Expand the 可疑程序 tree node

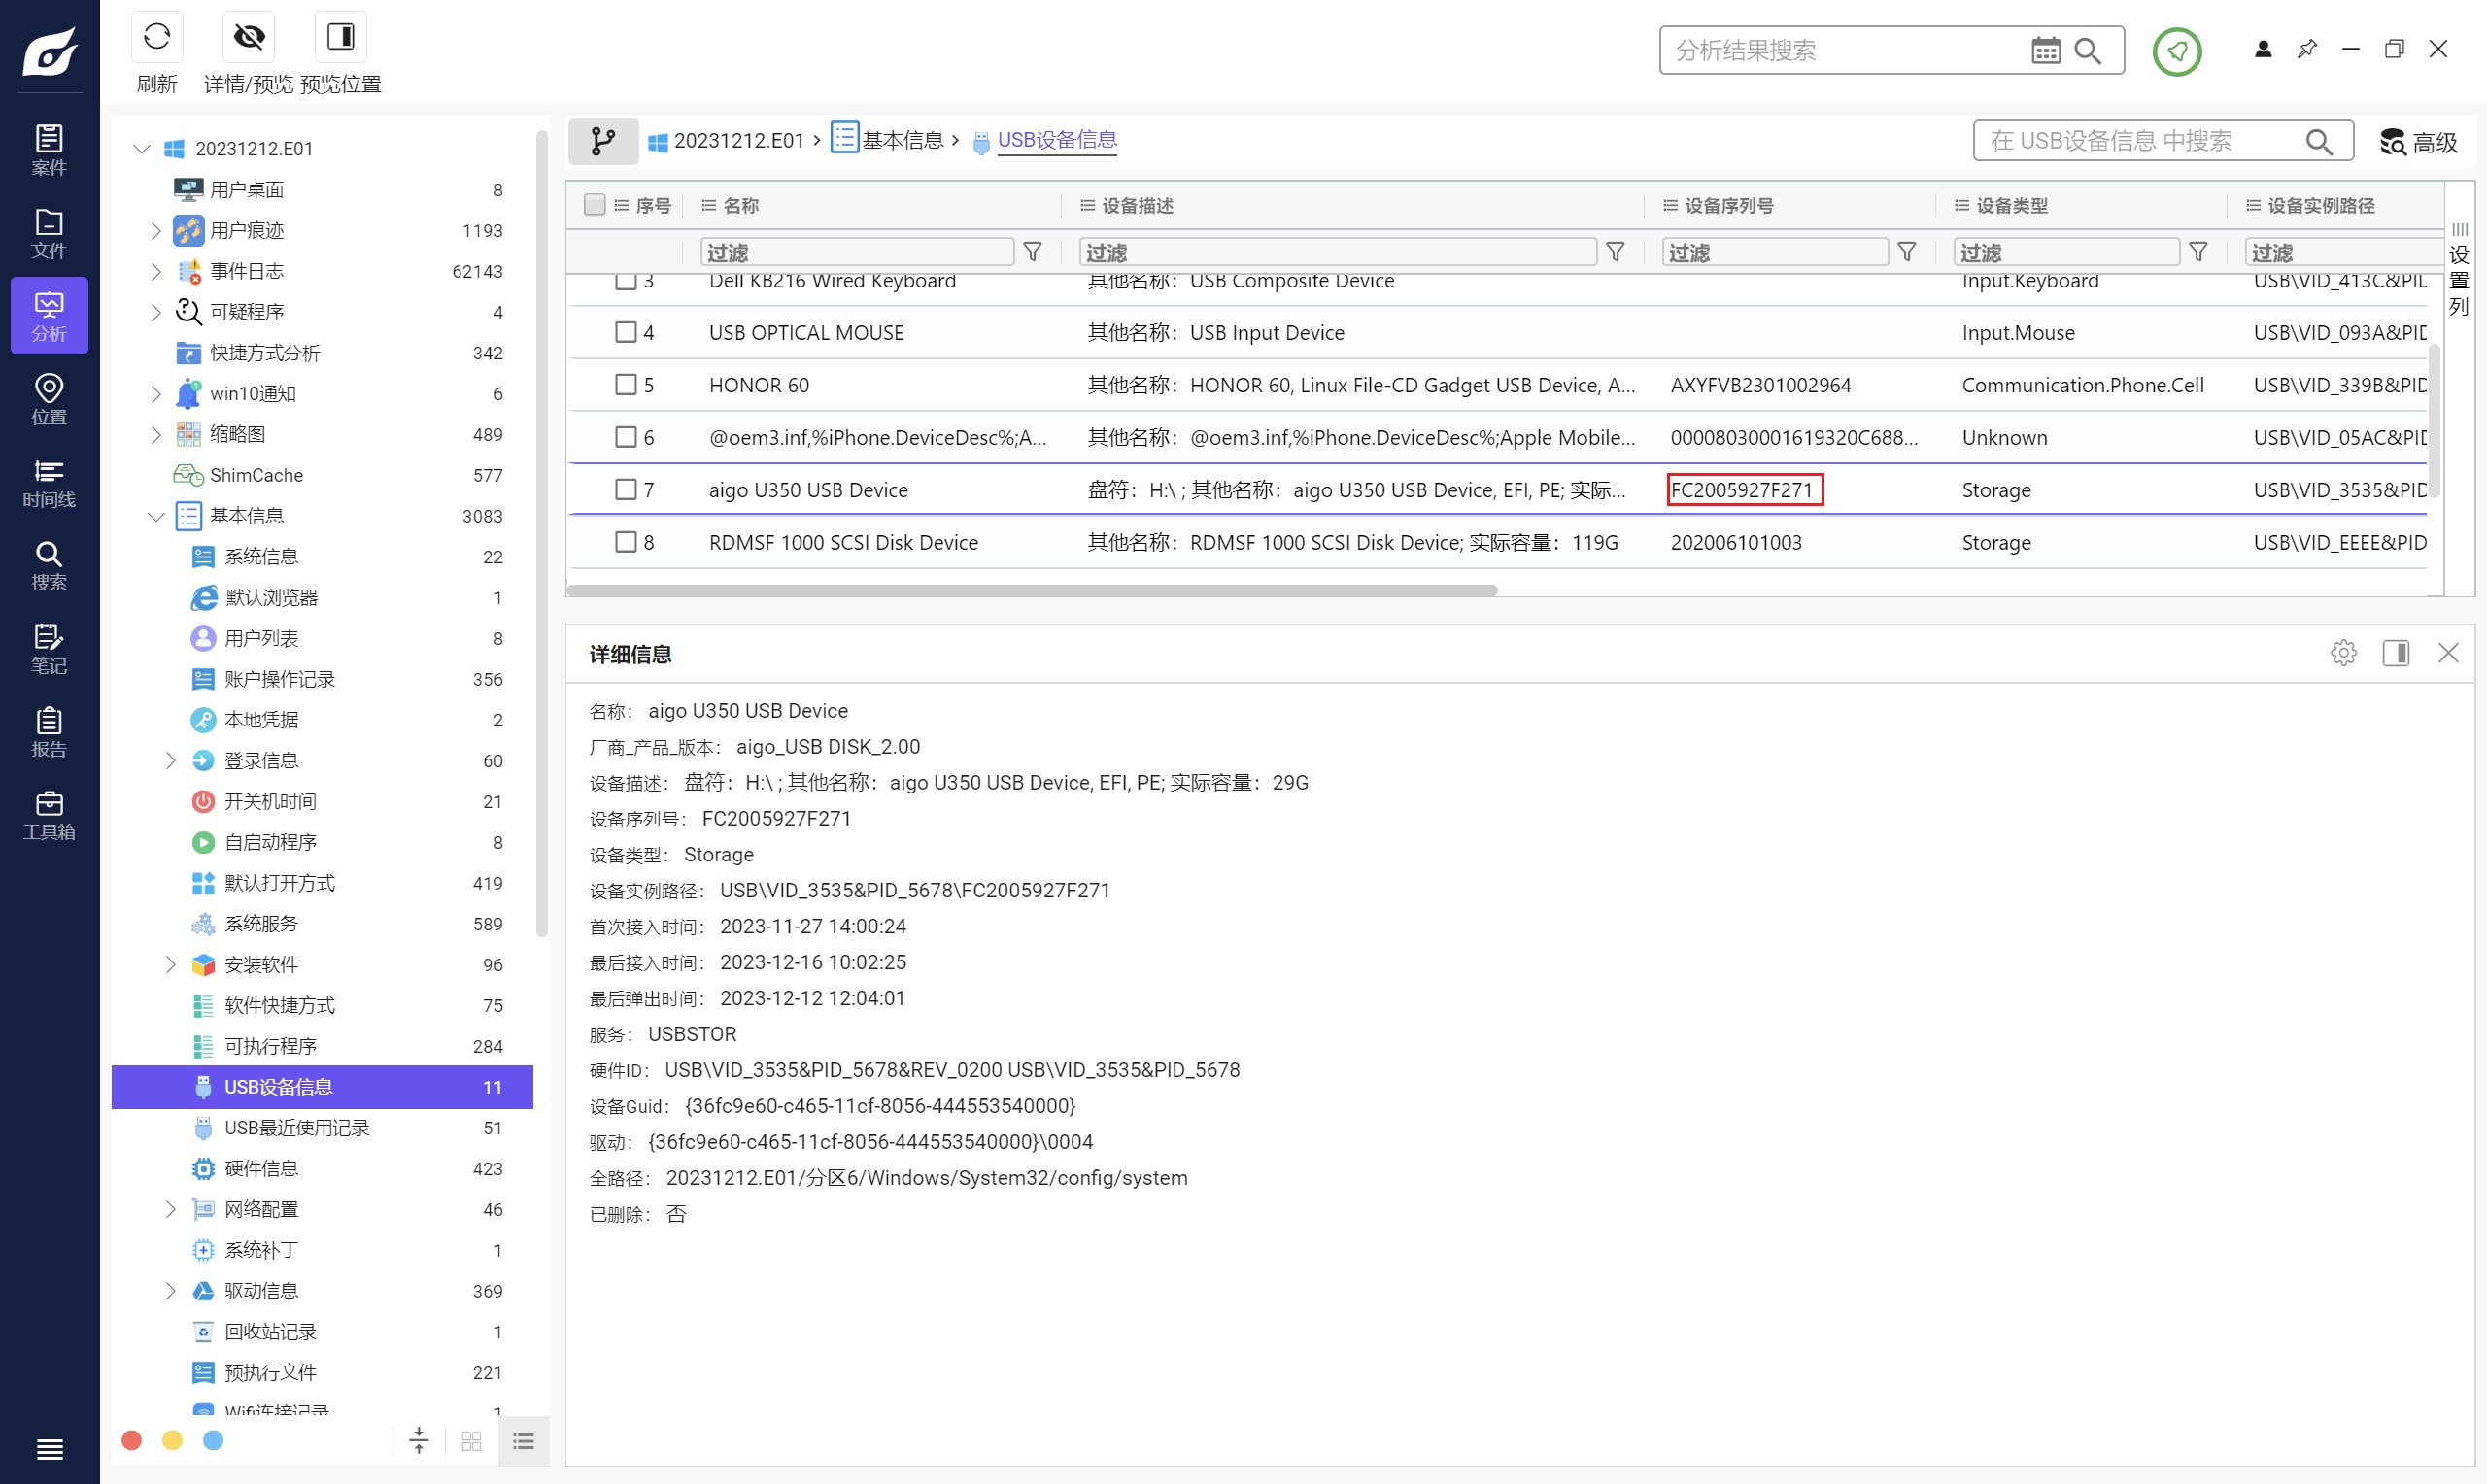pyautogui.click(x=156, y=312)
